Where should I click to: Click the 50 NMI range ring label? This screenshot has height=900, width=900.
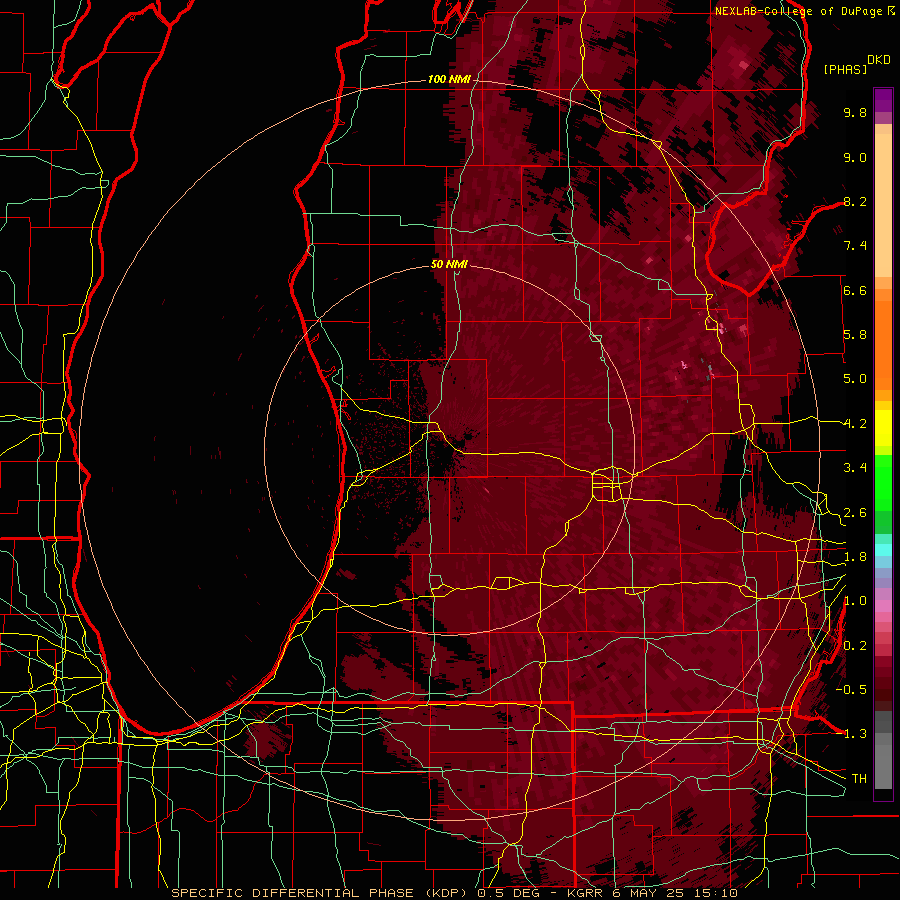click(449, 264)
